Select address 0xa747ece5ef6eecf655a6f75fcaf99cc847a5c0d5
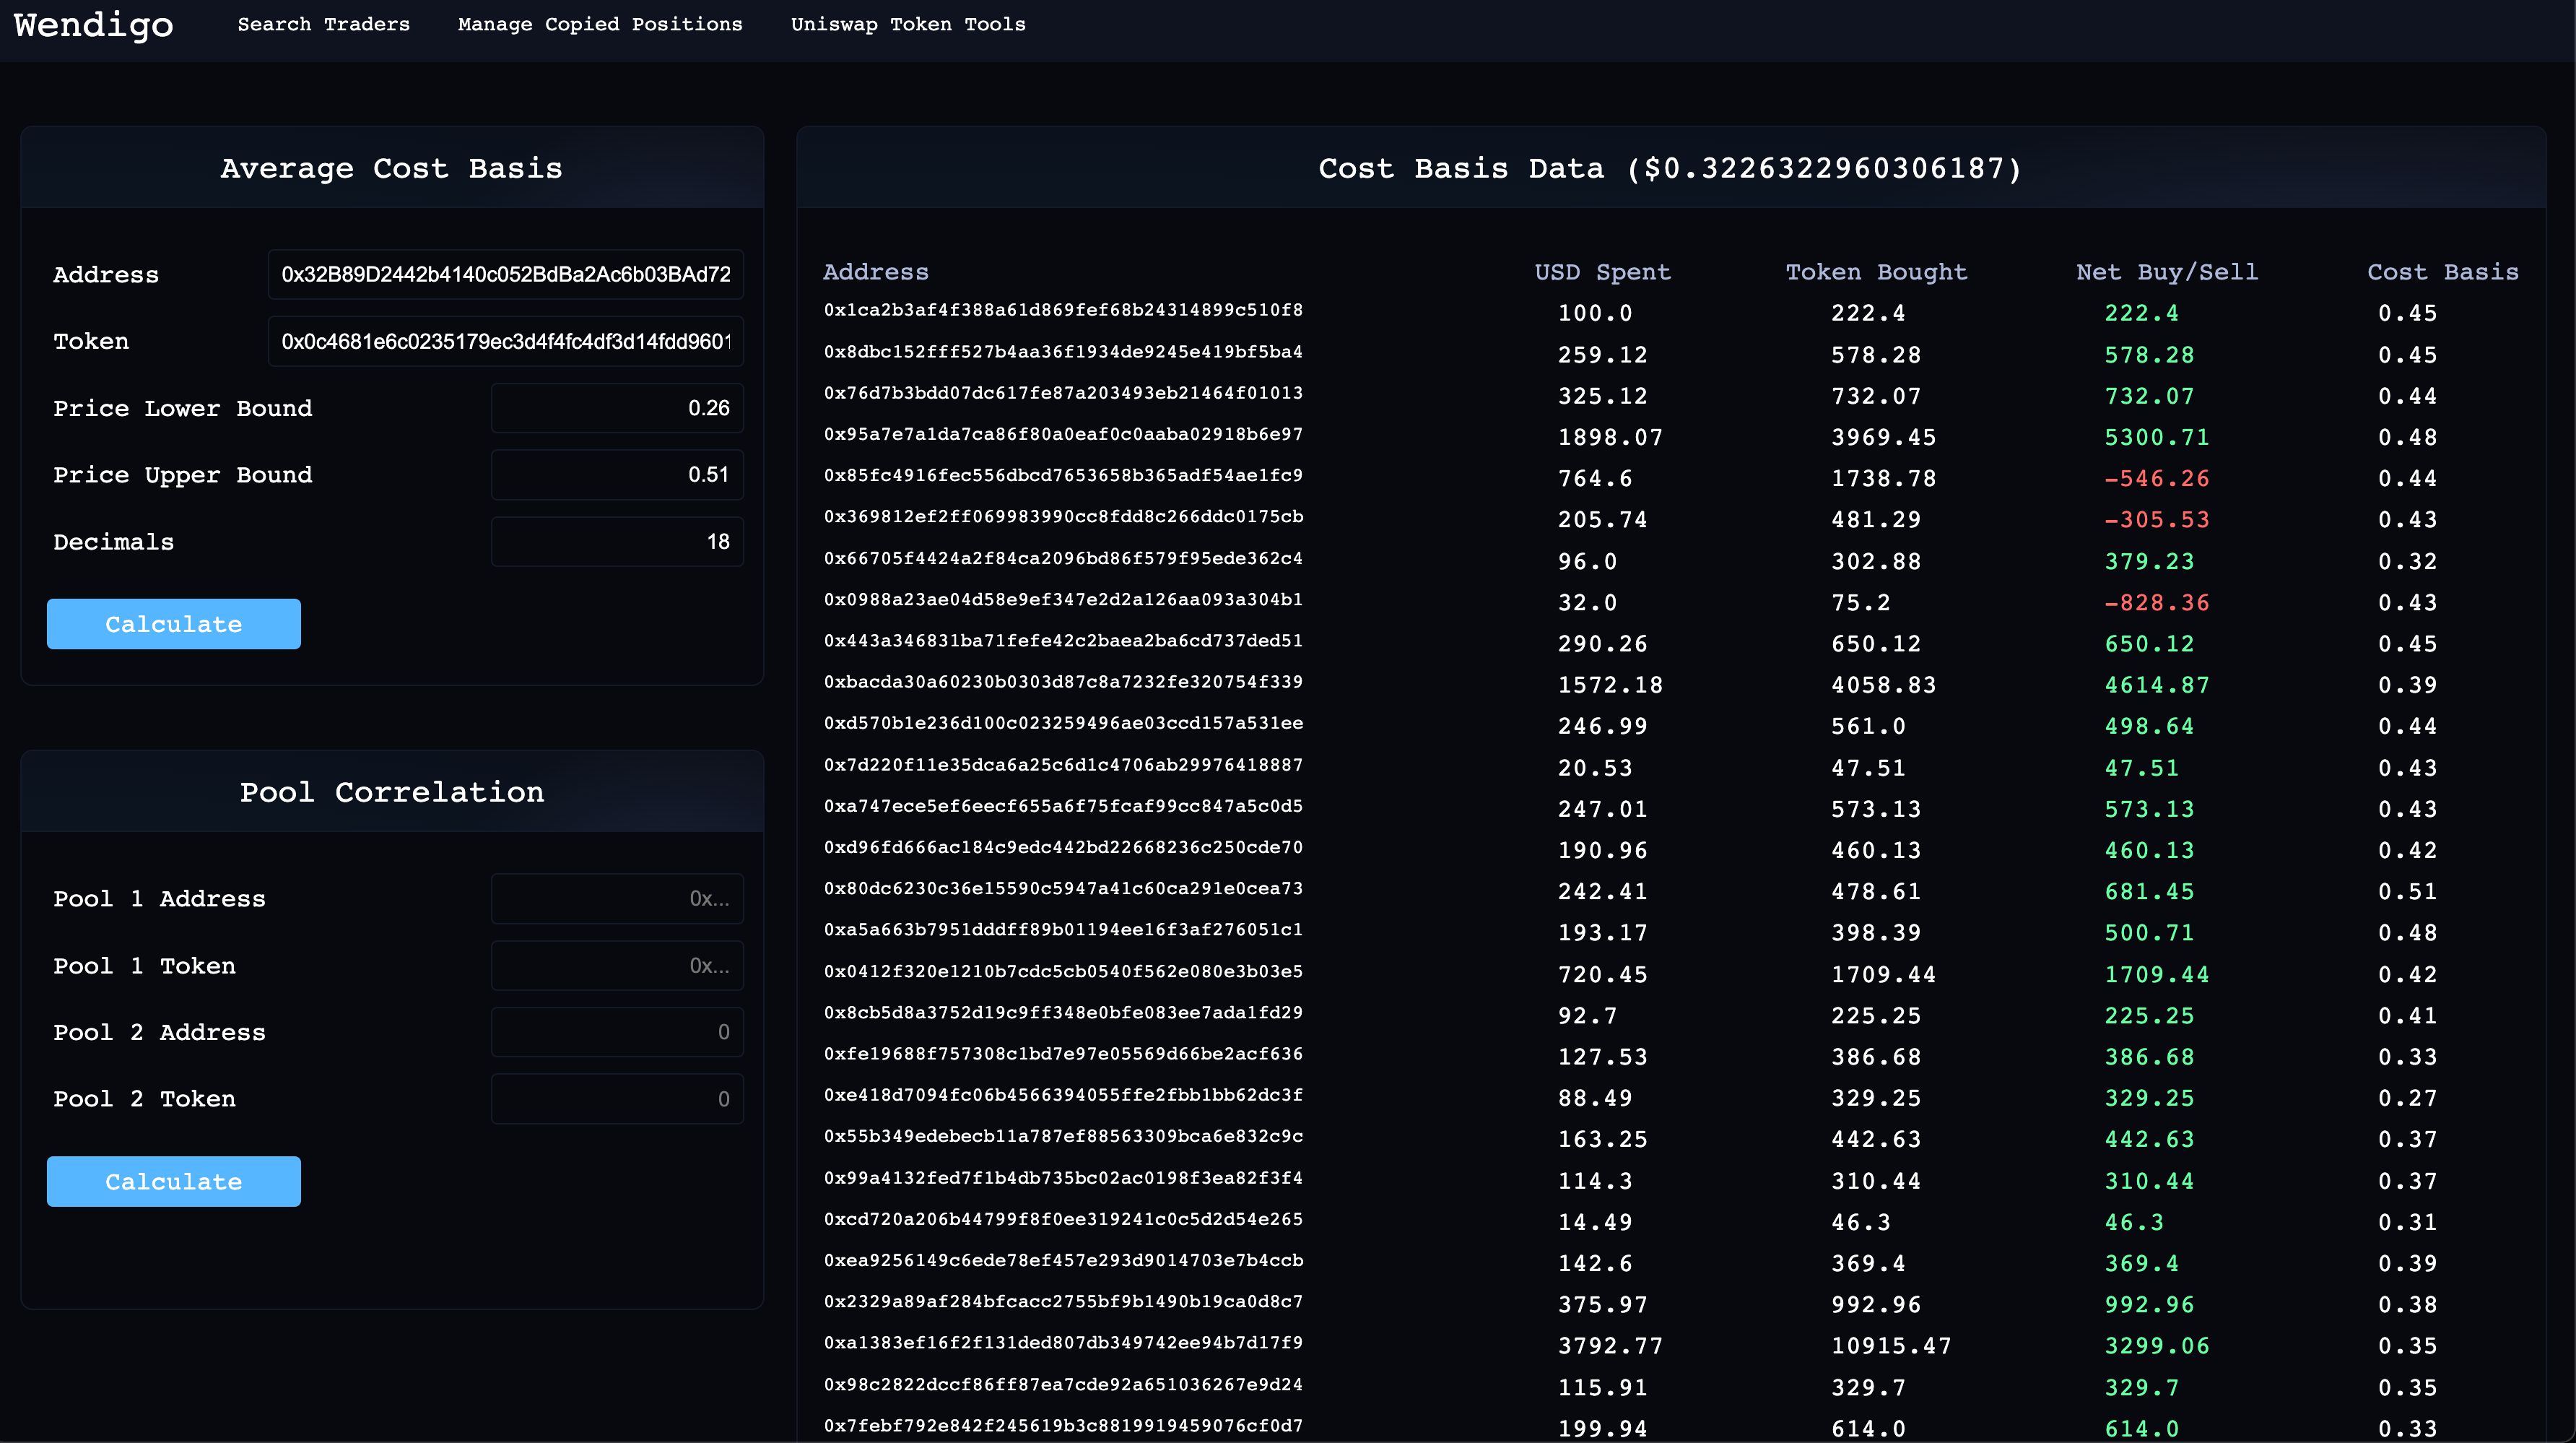 click(x=1063, y=806)
